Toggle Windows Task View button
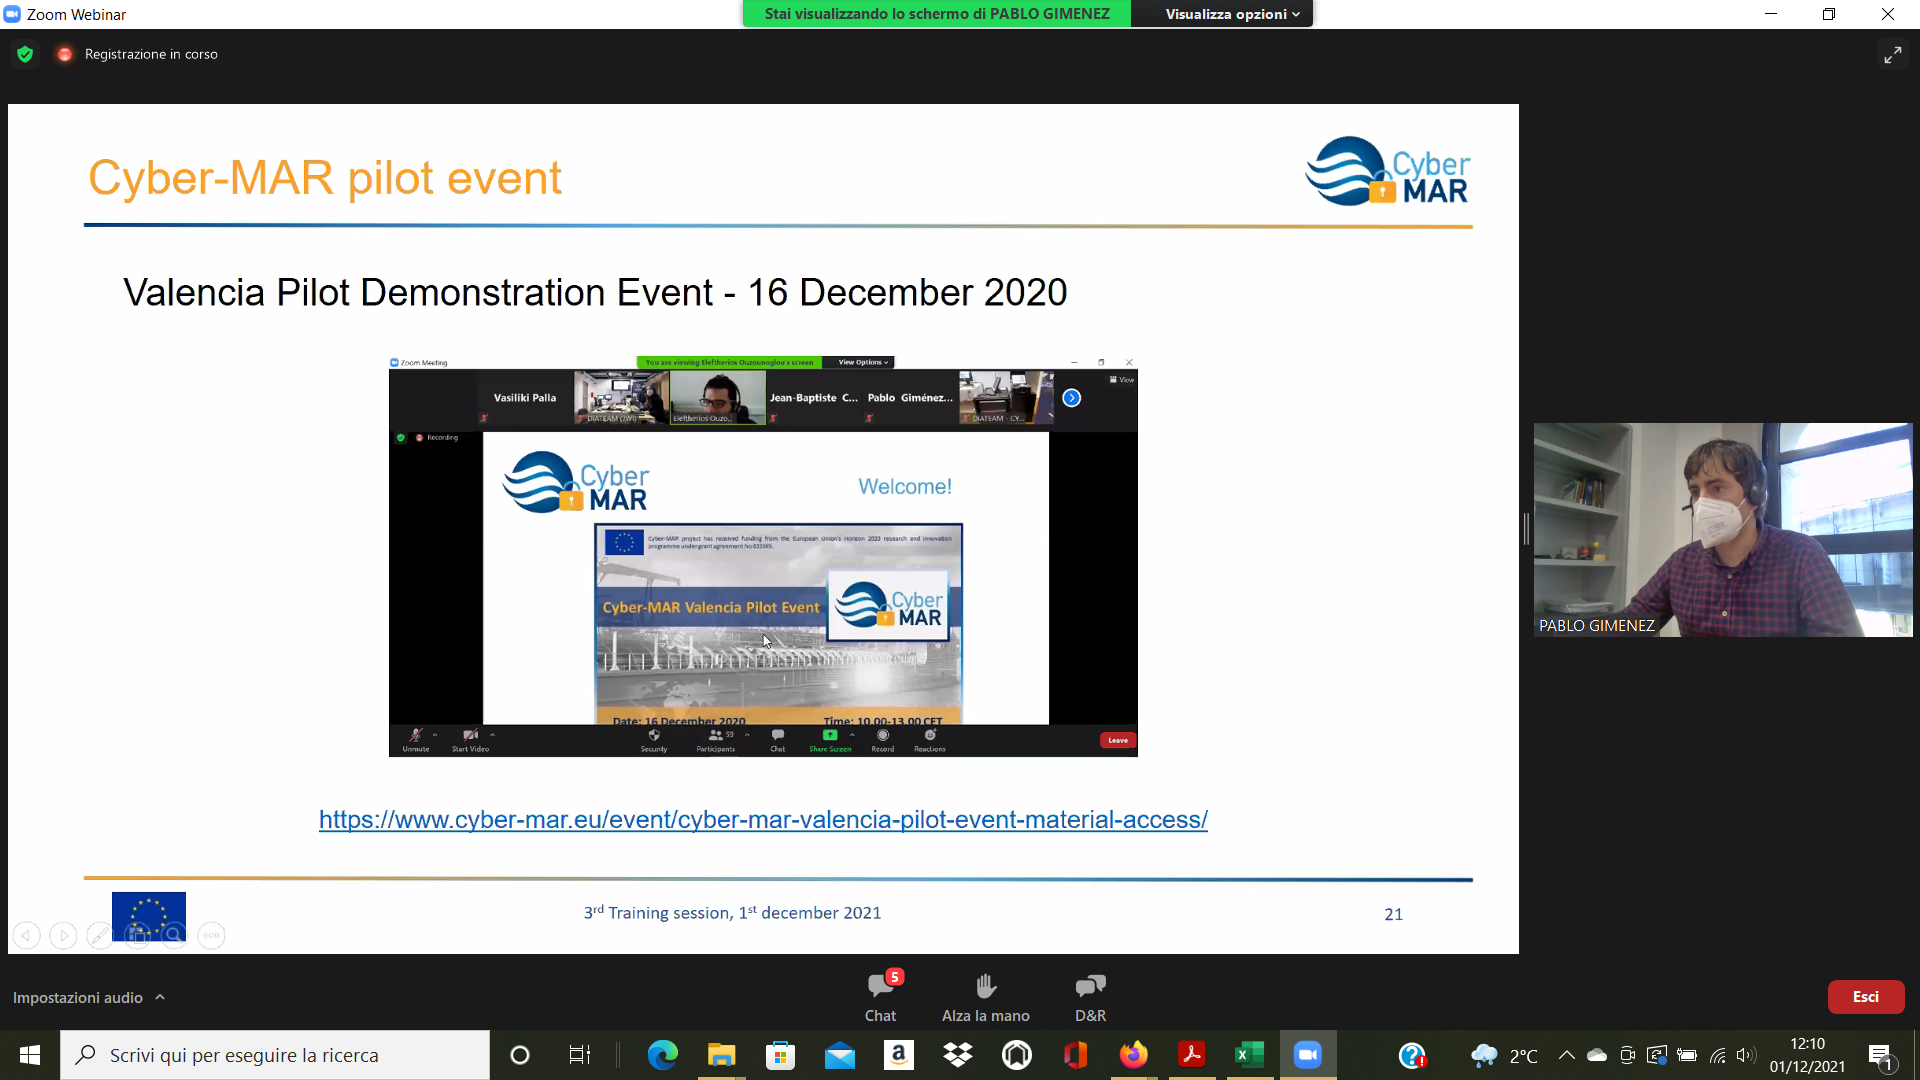Viewport: 1920px width, 1080px height. (579, 1055)
